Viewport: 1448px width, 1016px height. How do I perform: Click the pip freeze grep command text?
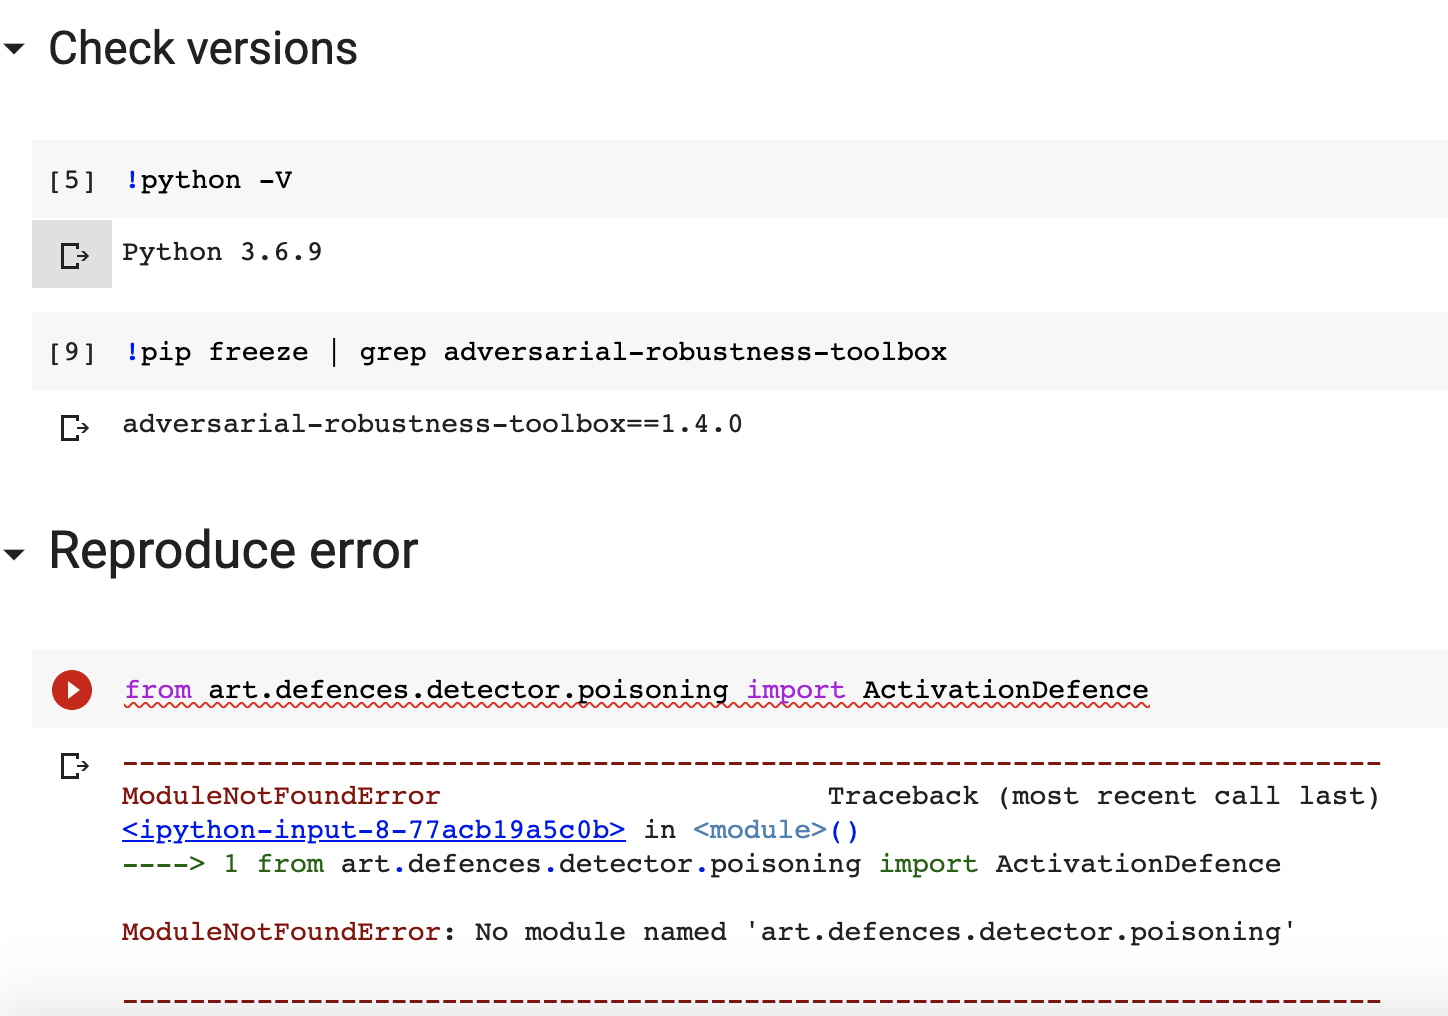pos(536,351)
